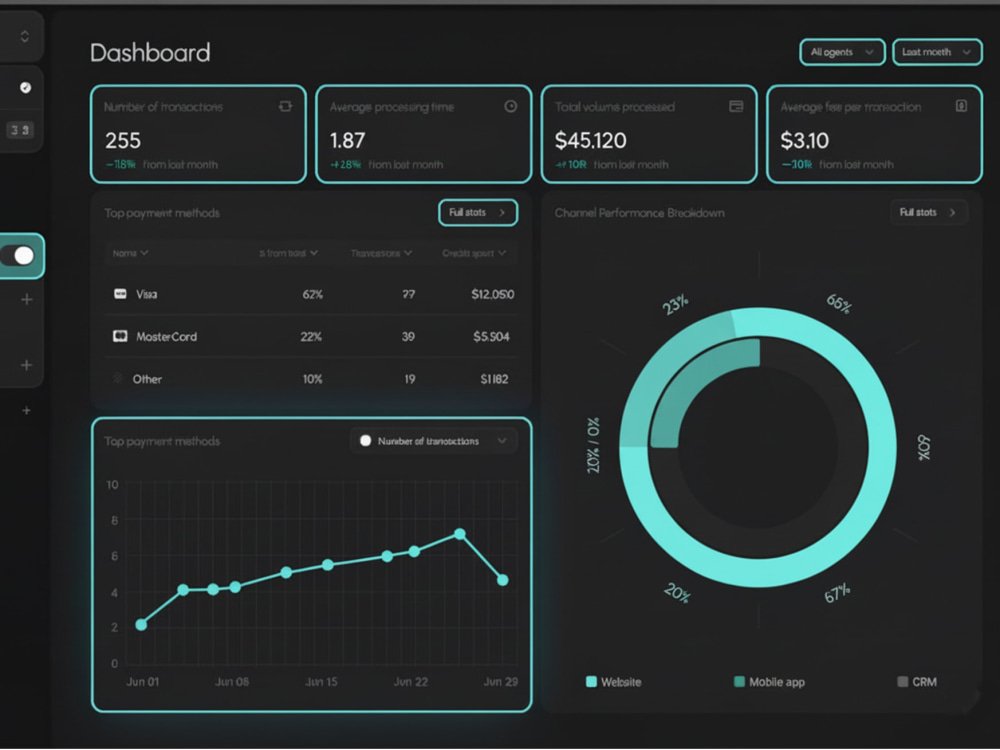
Task: Click the $5,504 amount in MasterCard row
Action: click(x=491, y=336)
